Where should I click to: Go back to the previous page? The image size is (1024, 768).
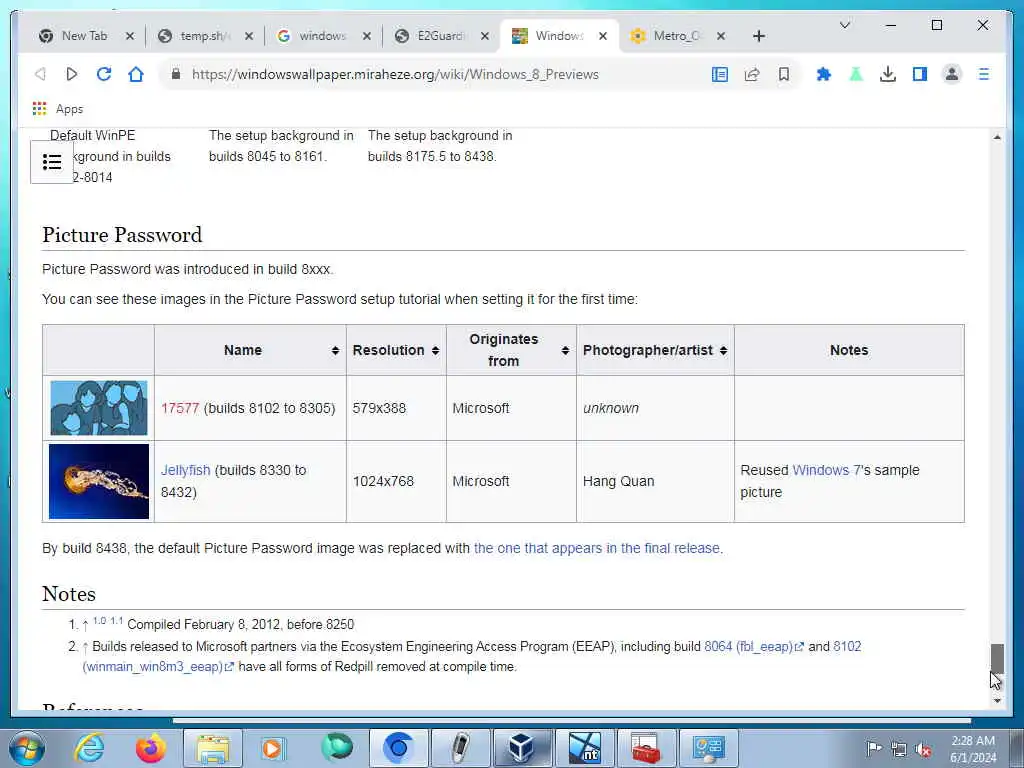(40, 74)
